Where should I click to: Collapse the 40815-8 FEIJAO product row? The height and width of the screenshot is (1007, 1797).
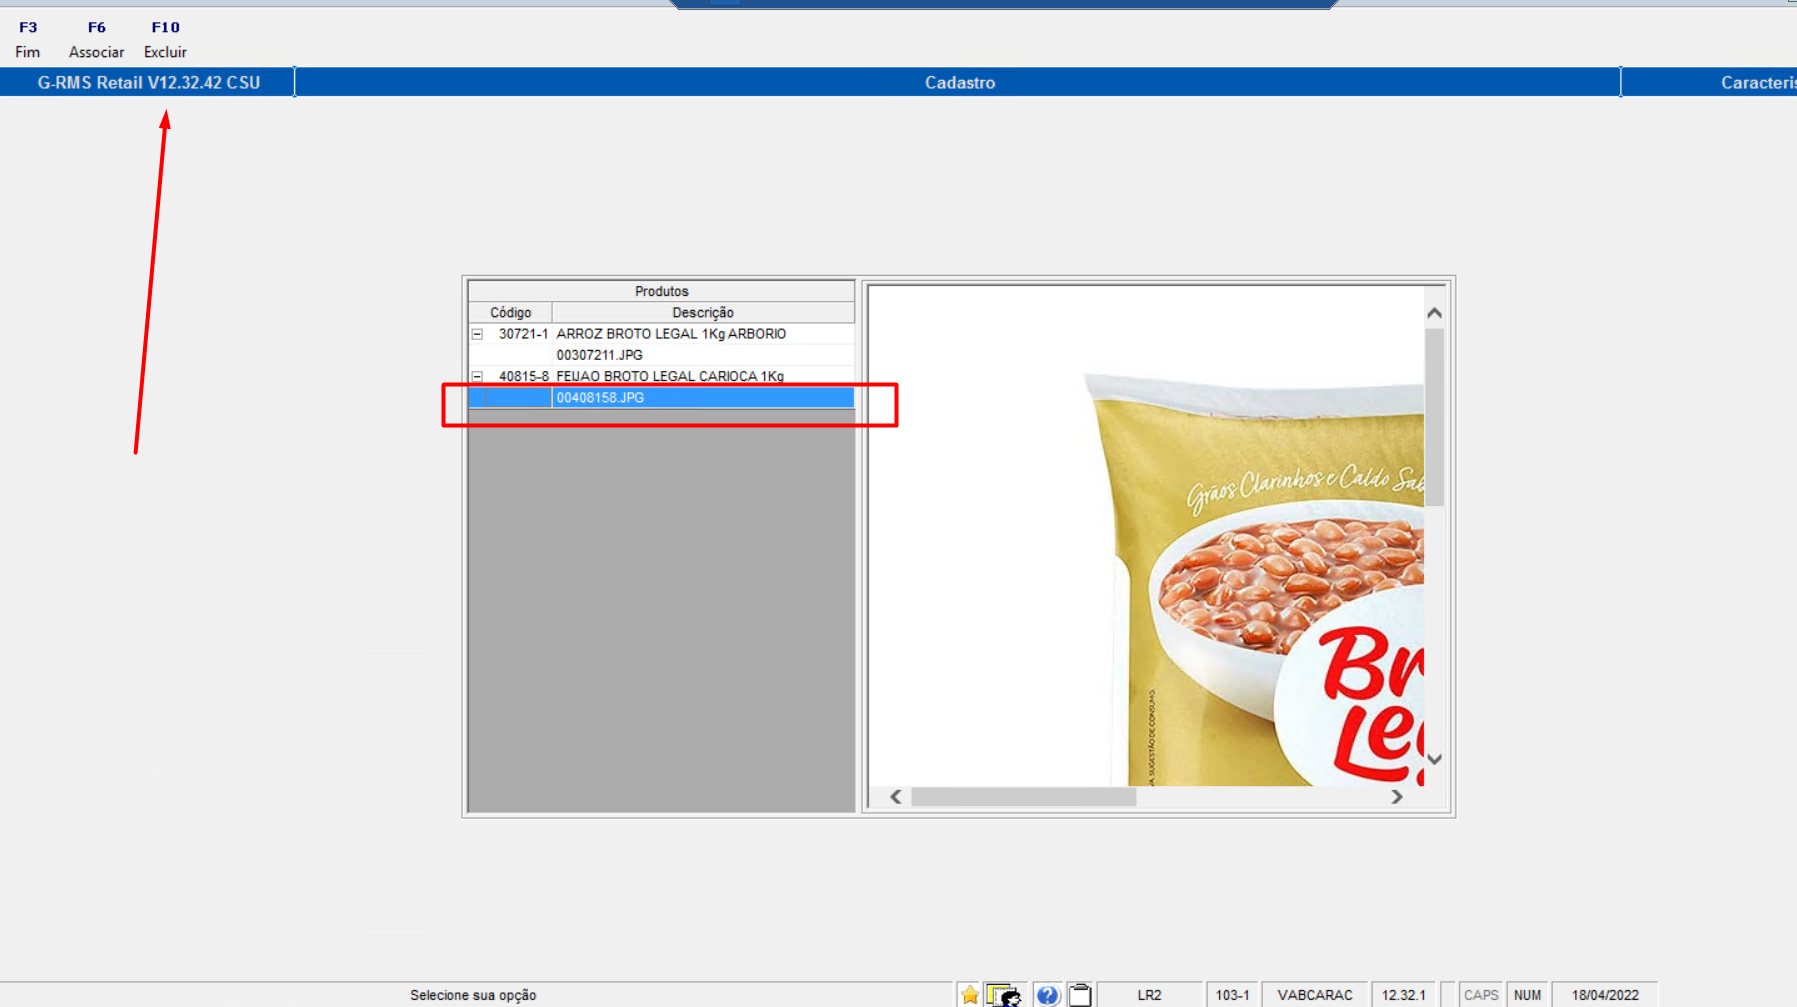tap(477, 376)
